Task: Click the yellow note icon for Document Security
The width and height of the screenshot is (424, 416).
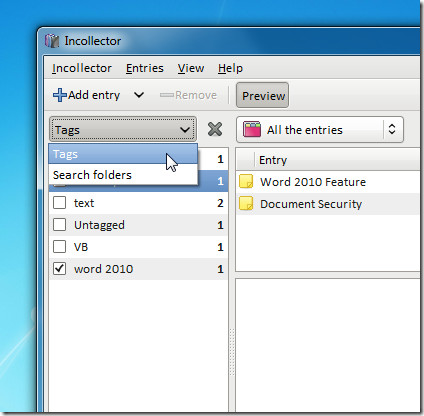Action: (246, 203)
